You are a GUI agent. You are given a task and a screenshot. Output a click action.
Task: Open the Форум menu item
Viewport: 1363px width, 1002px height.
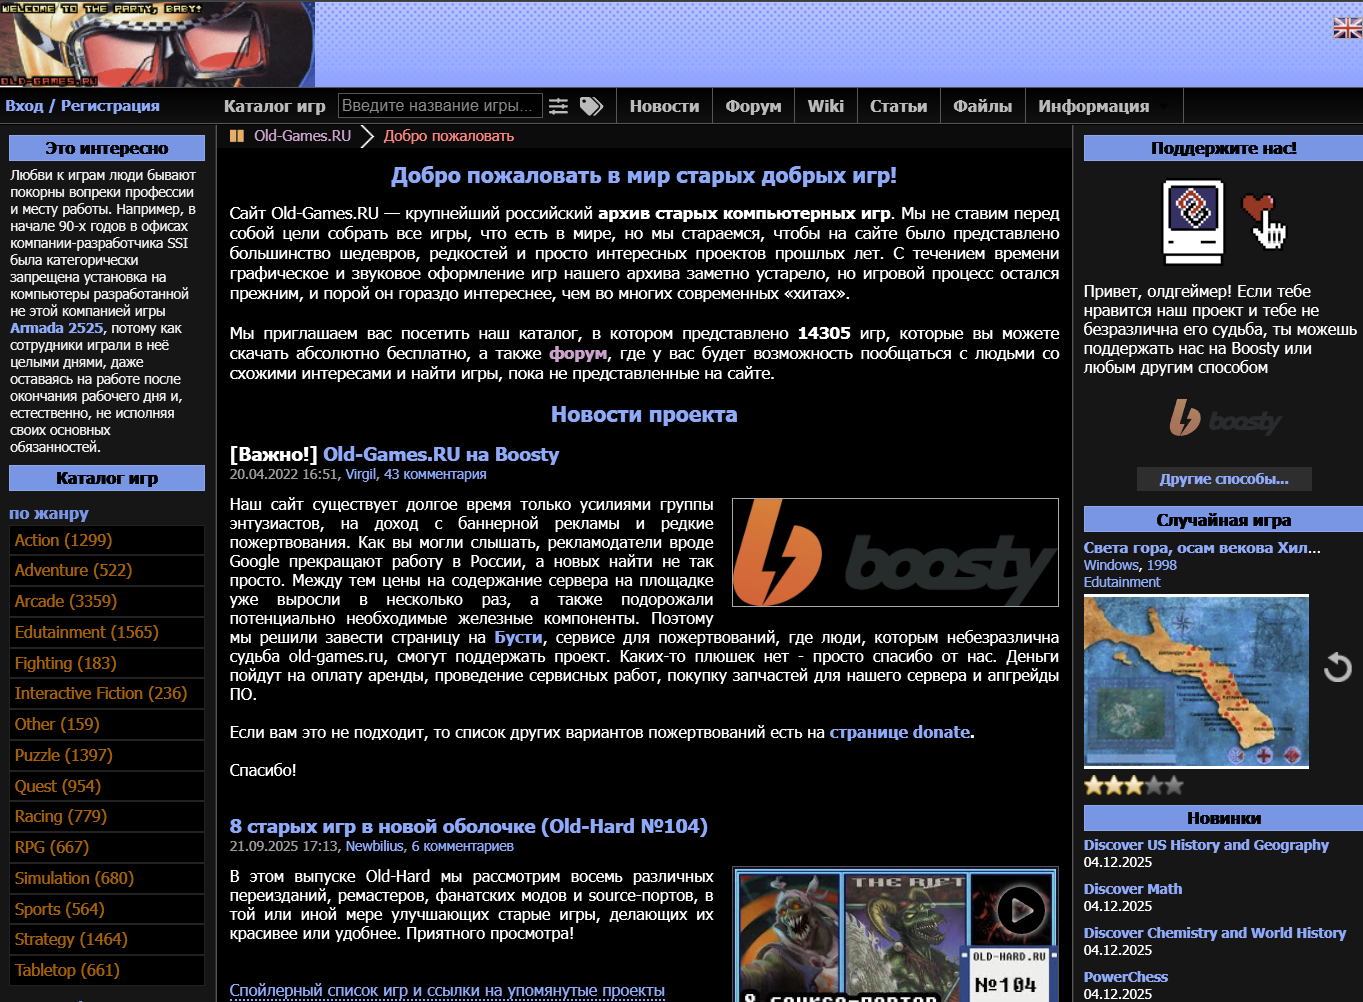pos(753,106)
